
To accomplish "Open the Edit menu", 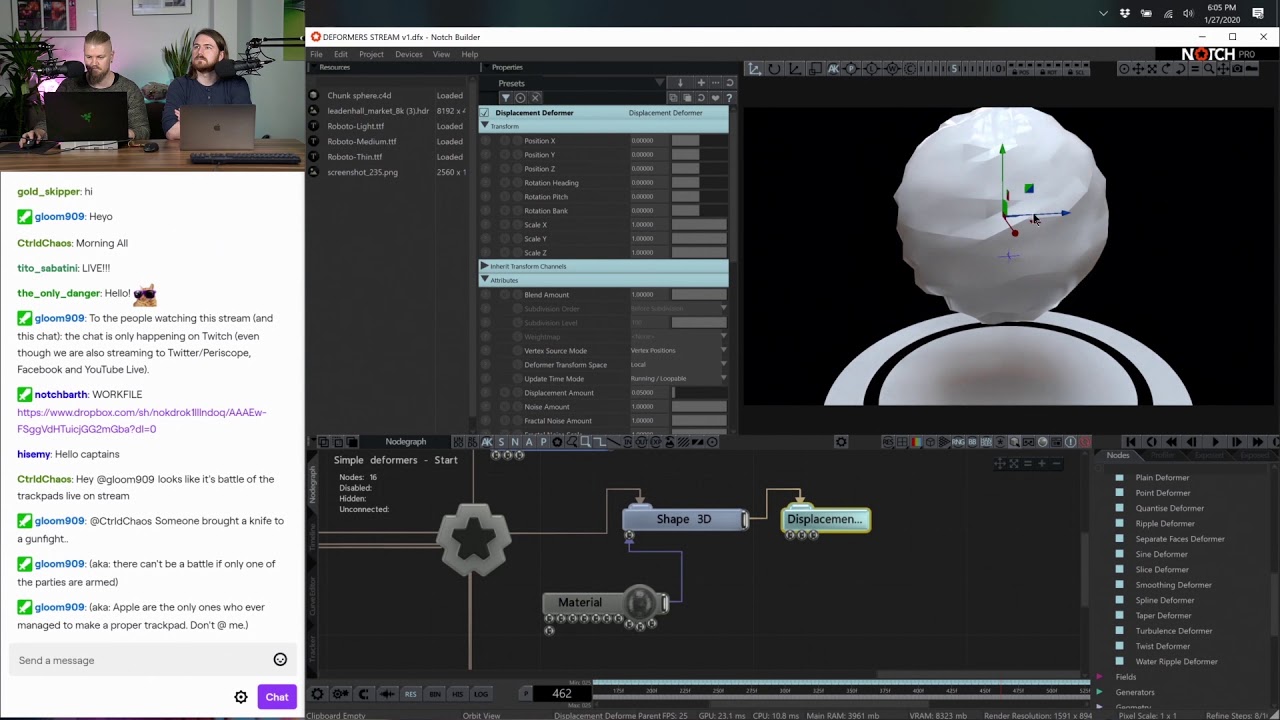I will pyautogui.click(x=341, y=54).
